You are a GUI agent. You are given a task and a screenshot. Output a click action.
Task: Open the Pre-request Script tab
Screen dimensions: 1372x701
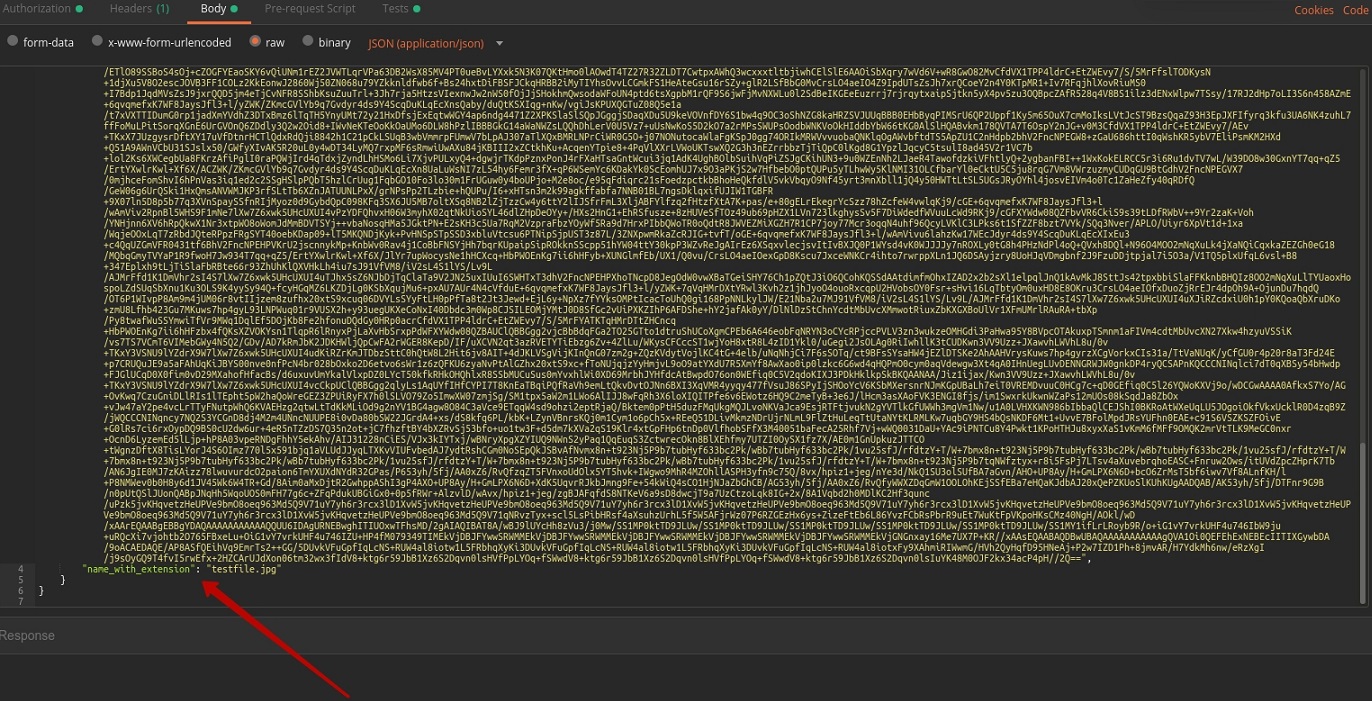(x=312, y=9)
